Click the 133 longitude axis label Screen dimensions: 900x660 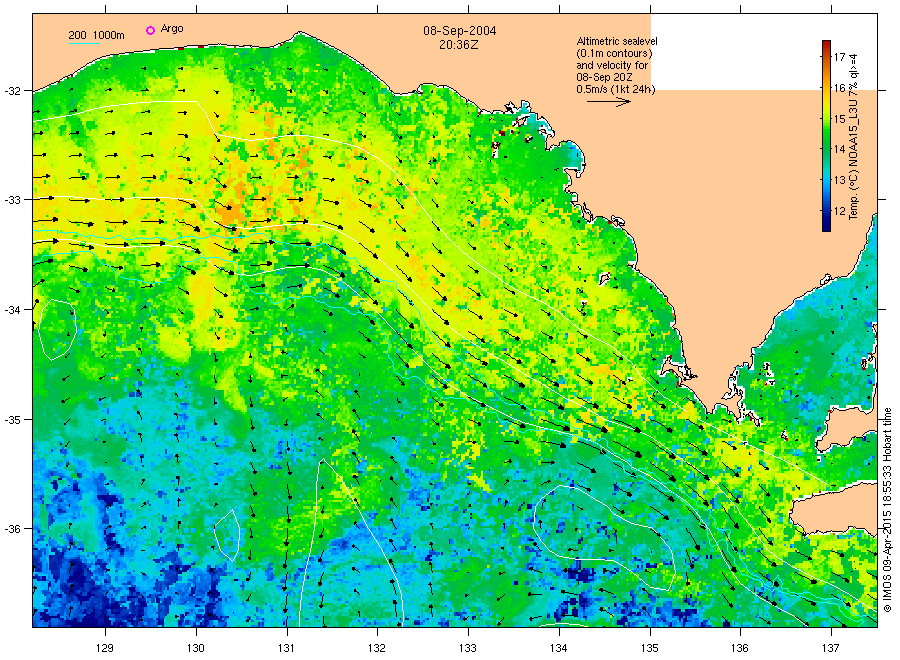468,648
